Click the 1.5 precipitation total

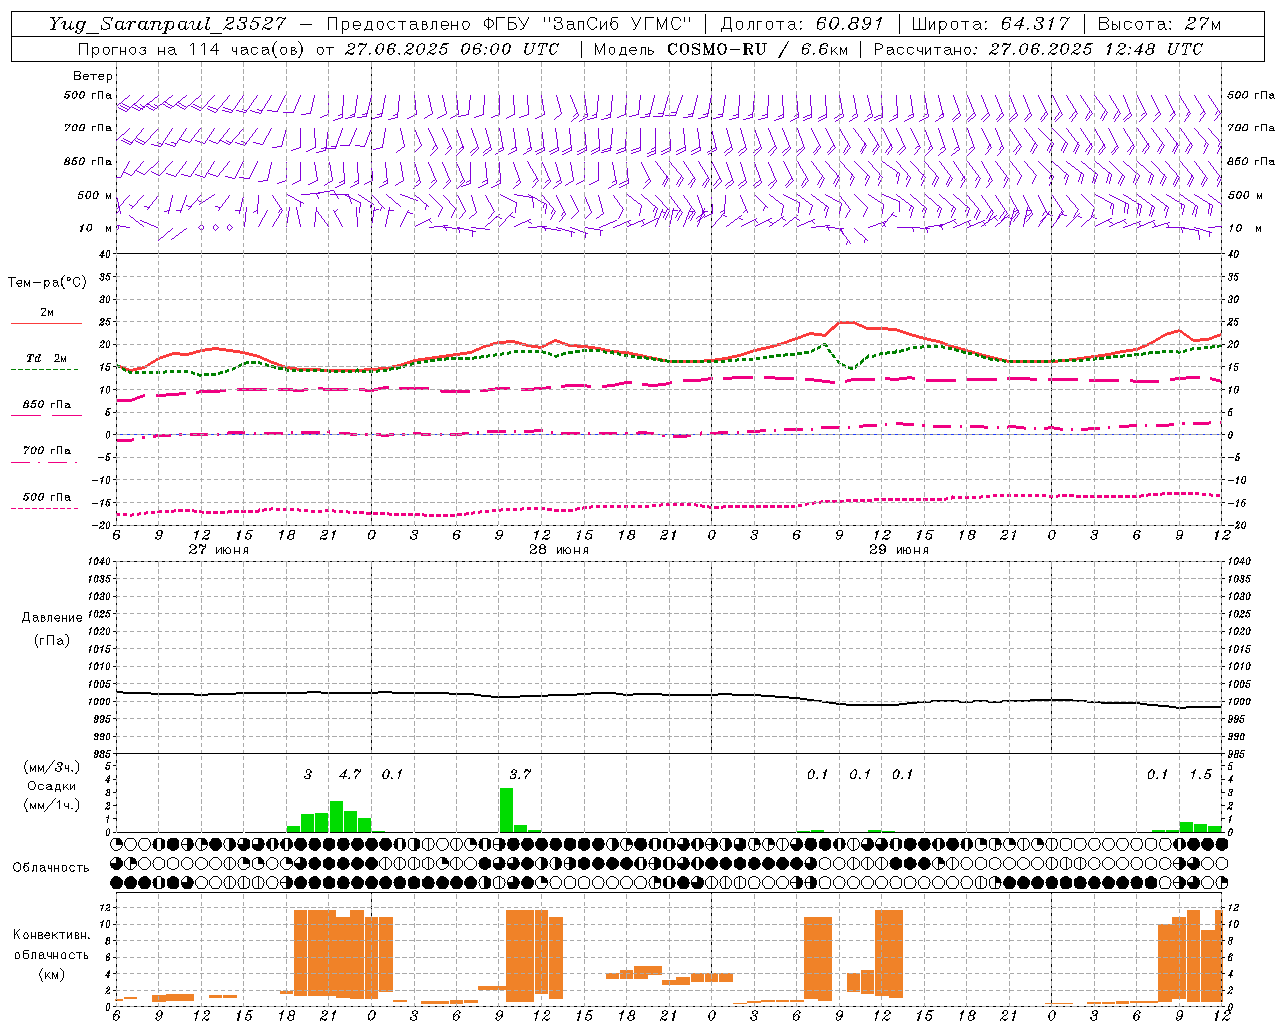[x=1200, y=774]
